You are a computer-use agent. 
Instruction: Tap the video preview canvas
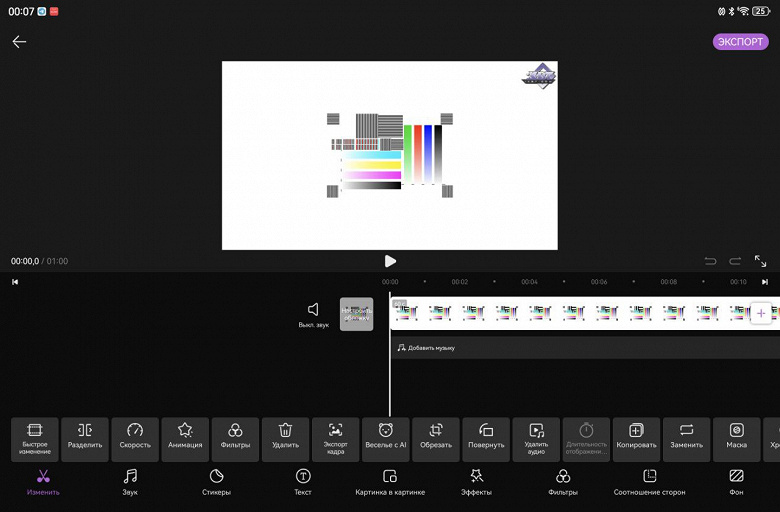tap(390, 155)
